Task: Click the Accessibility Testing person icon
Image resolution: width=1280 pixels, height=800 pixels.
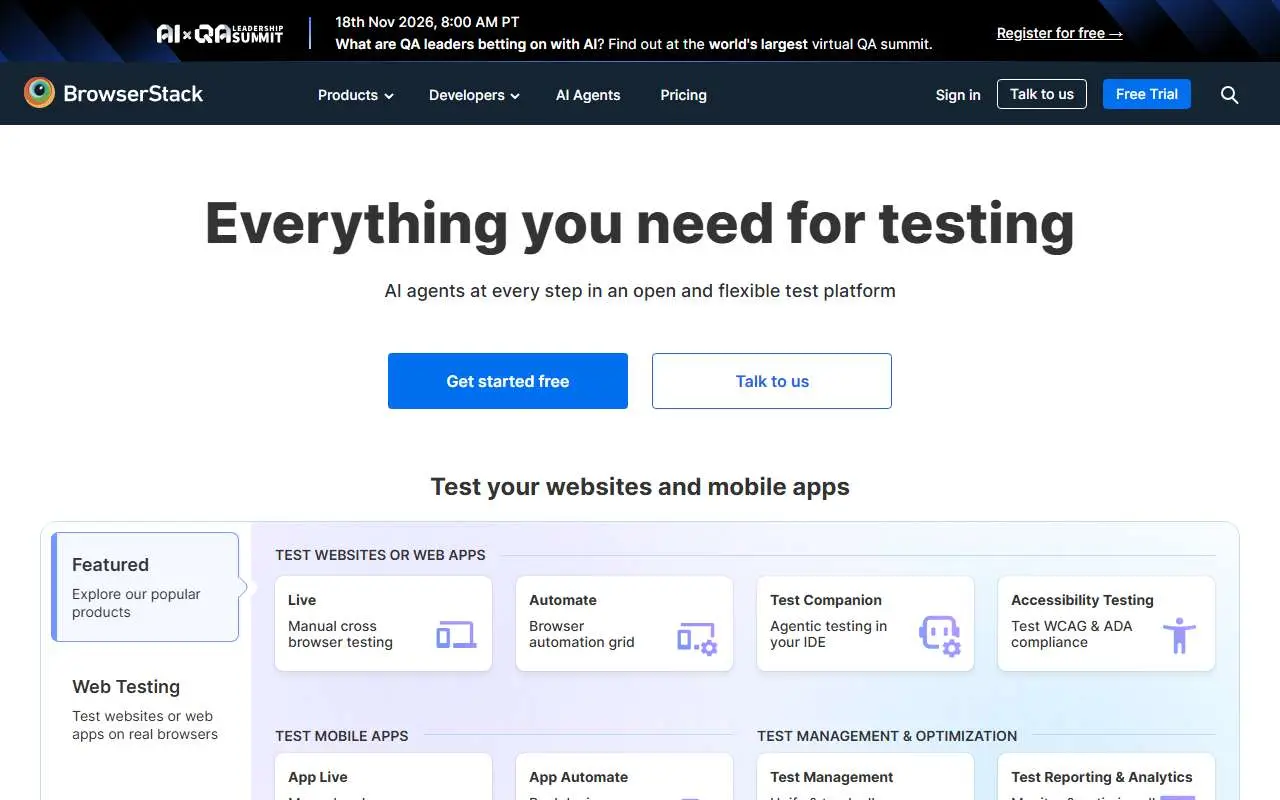Action: 1180,636
